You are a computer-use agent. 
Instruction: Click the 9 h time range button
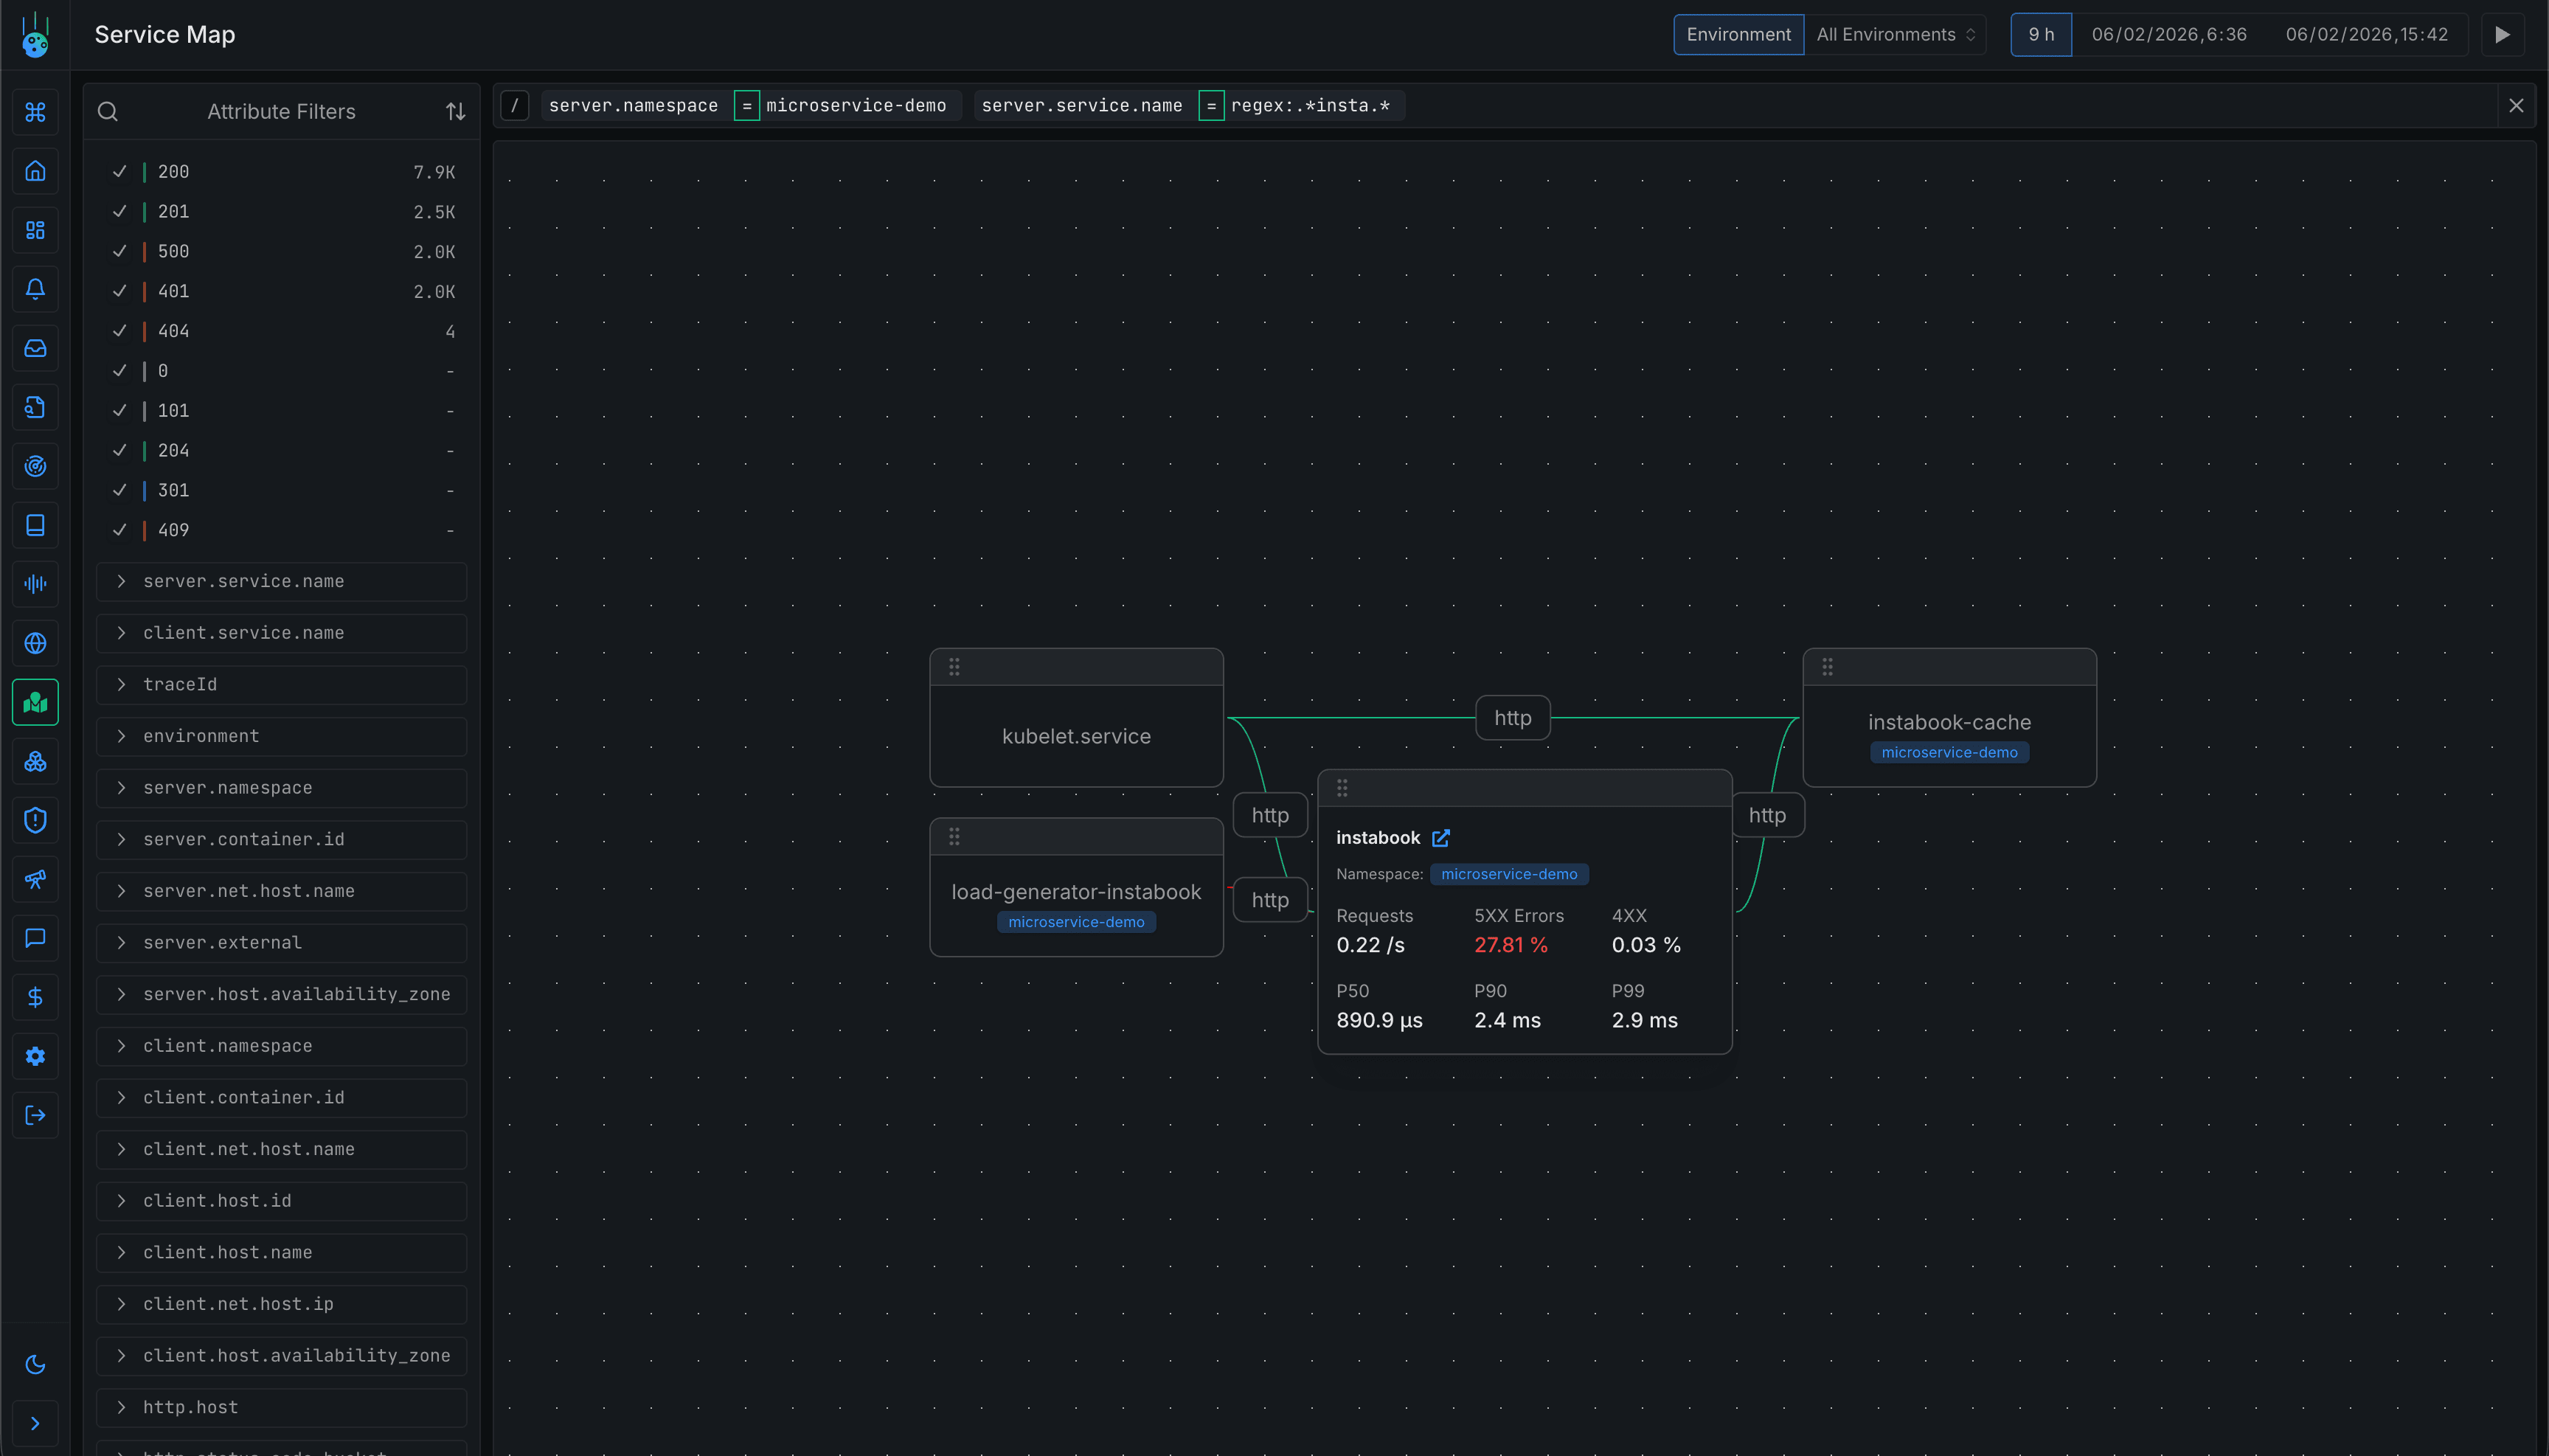click(x=2040, y=33)
